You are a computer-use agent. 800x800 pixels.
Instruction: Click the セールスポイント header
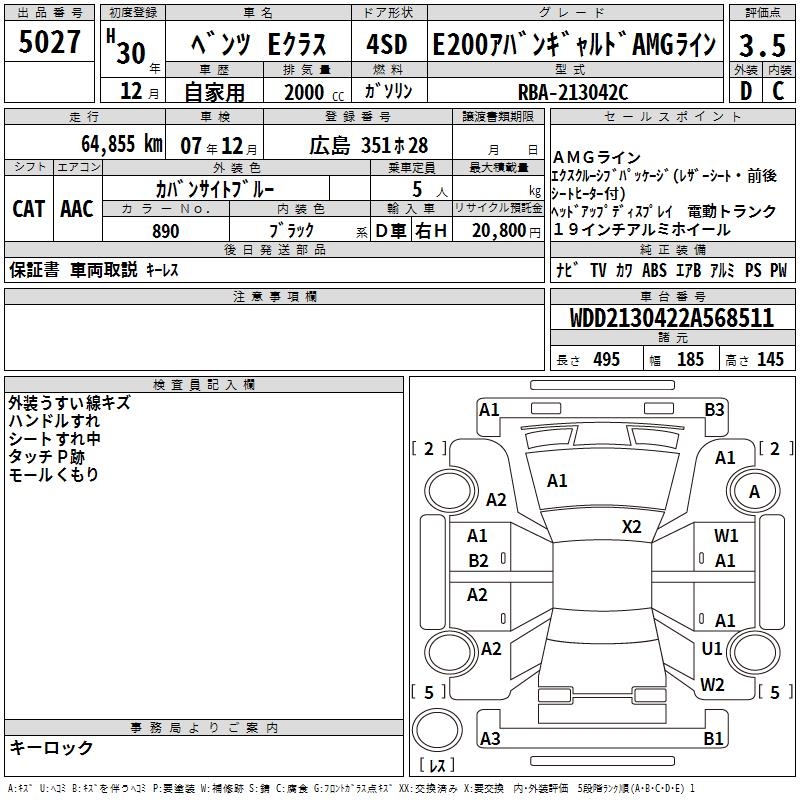[672, 116]
